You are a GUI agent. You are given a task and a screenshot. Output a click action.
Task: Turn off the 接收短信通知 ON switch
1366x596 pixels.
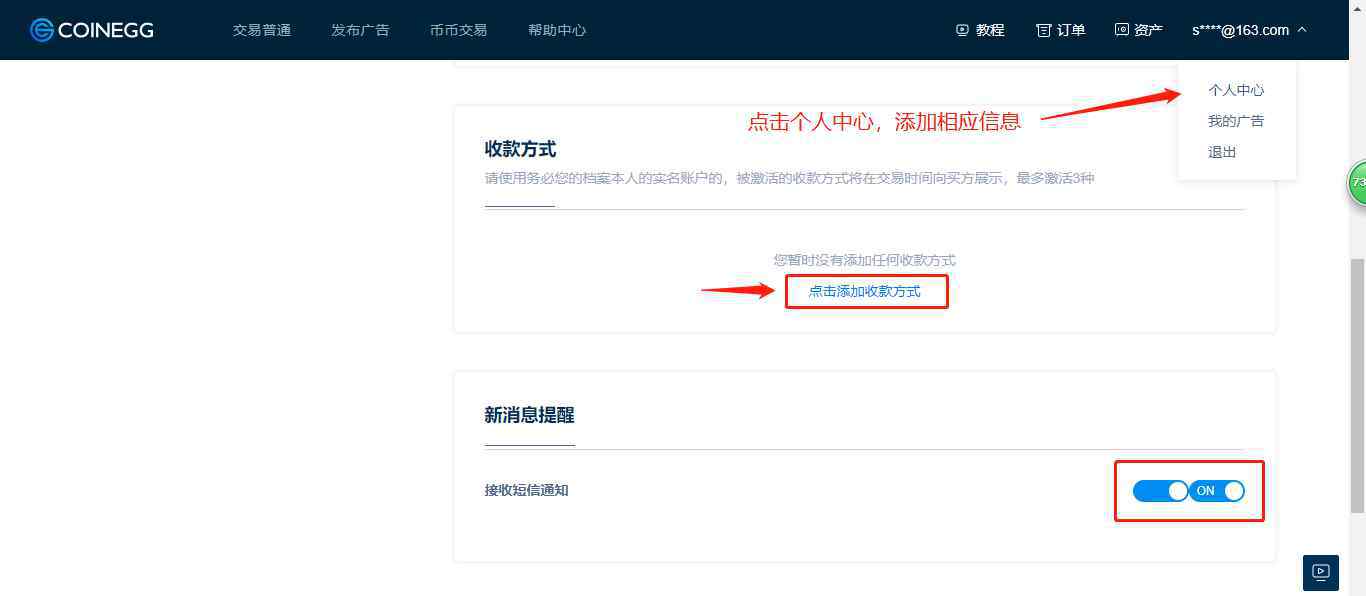point(1217,491)
